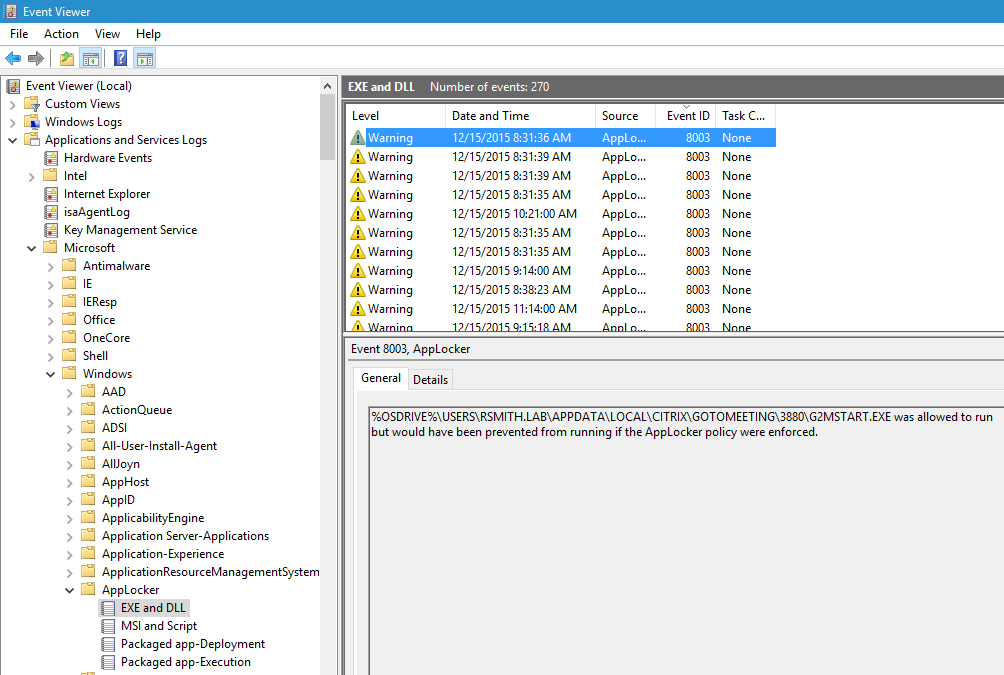Select the Hardware Events log icon
Viewport: 1004px width, 675px height.
51,158
